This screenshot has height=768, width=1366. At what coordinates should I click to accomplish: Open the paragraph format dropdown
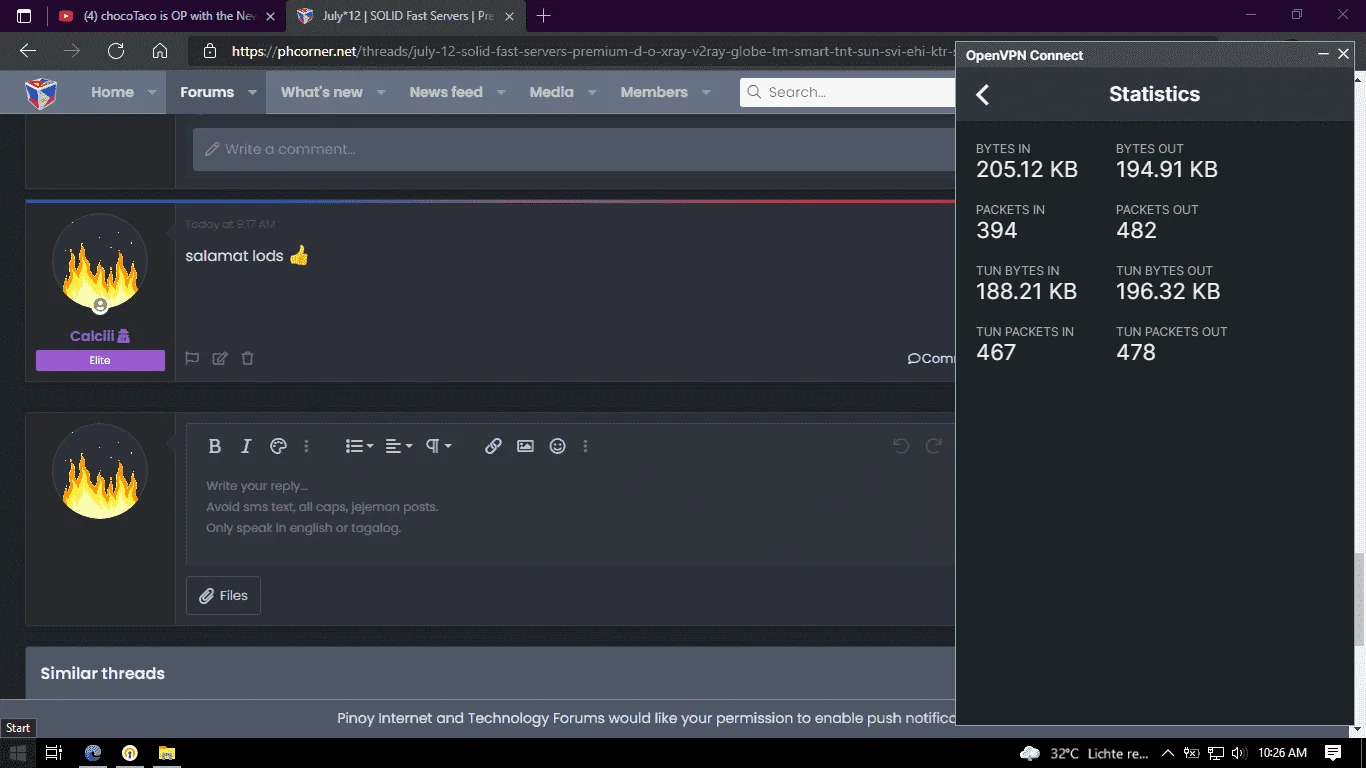(438, 446)
